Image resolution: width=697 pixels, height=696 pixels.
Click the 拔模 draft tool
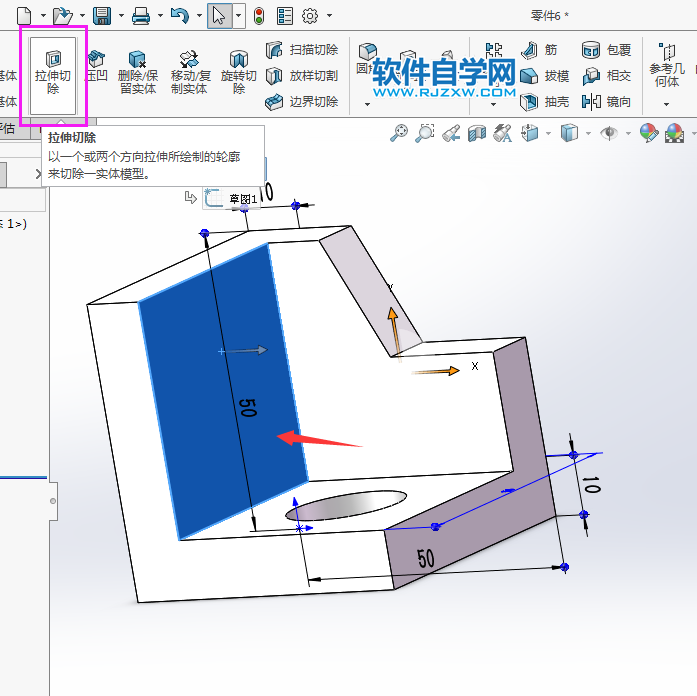545,76
